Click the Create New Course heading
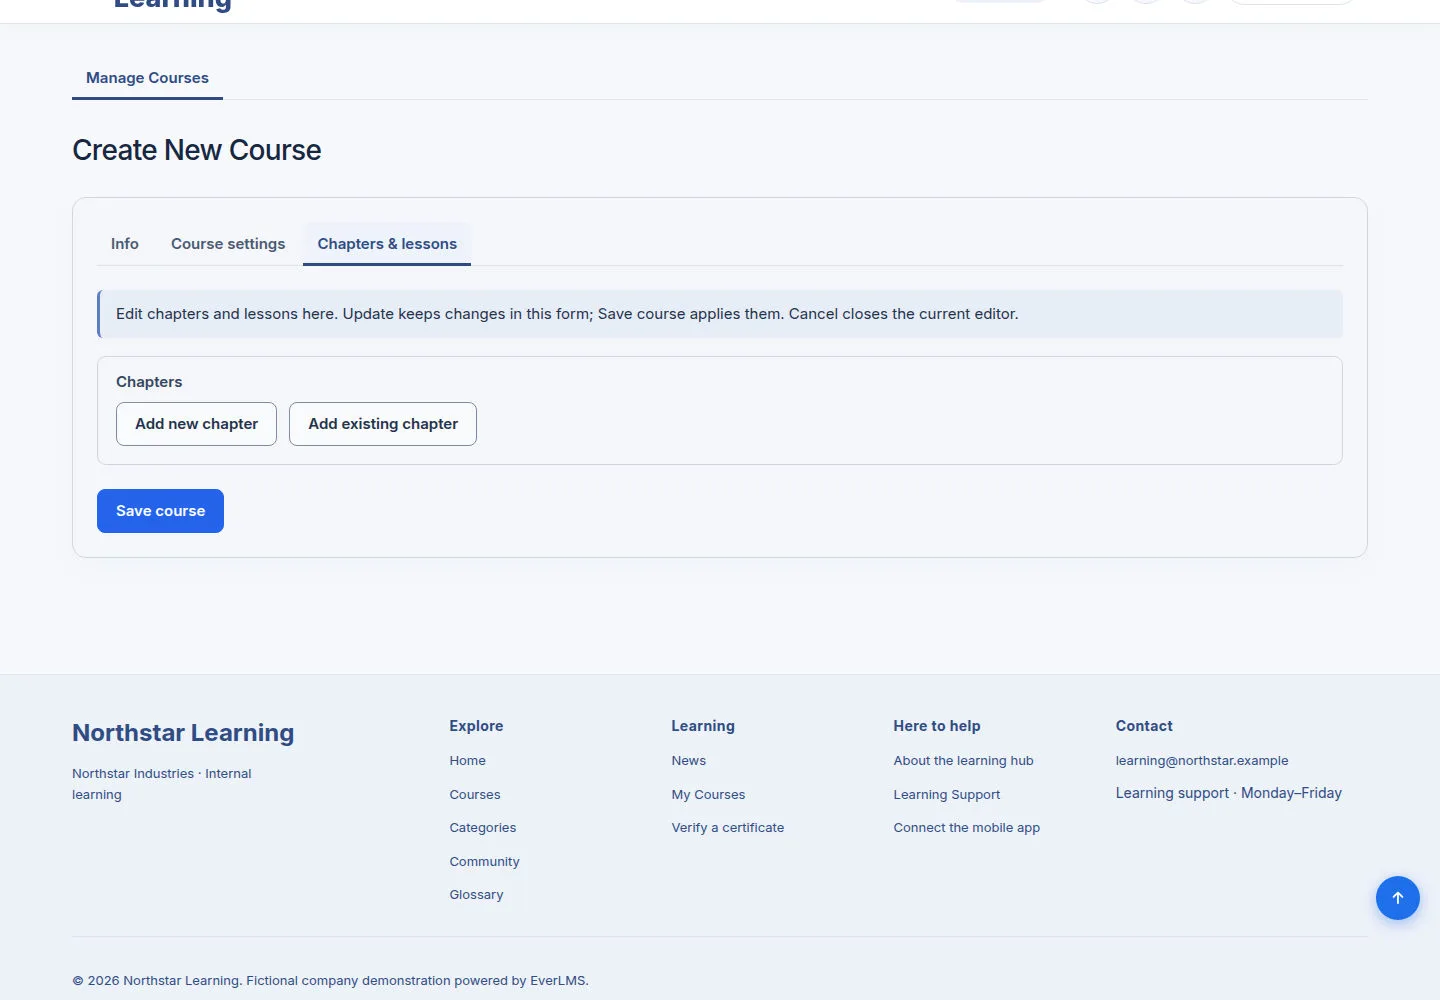Viewport: 1440px width, 1000px height. [197, 150]
